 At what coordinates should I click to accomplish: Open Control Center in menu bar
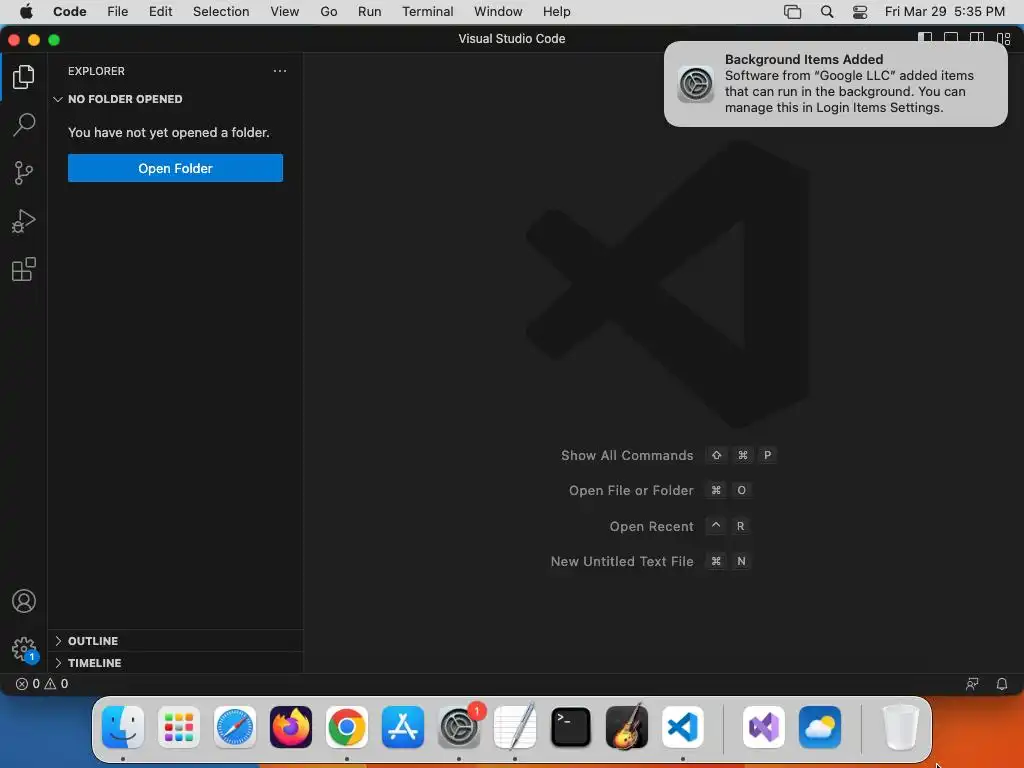[860, 12]
